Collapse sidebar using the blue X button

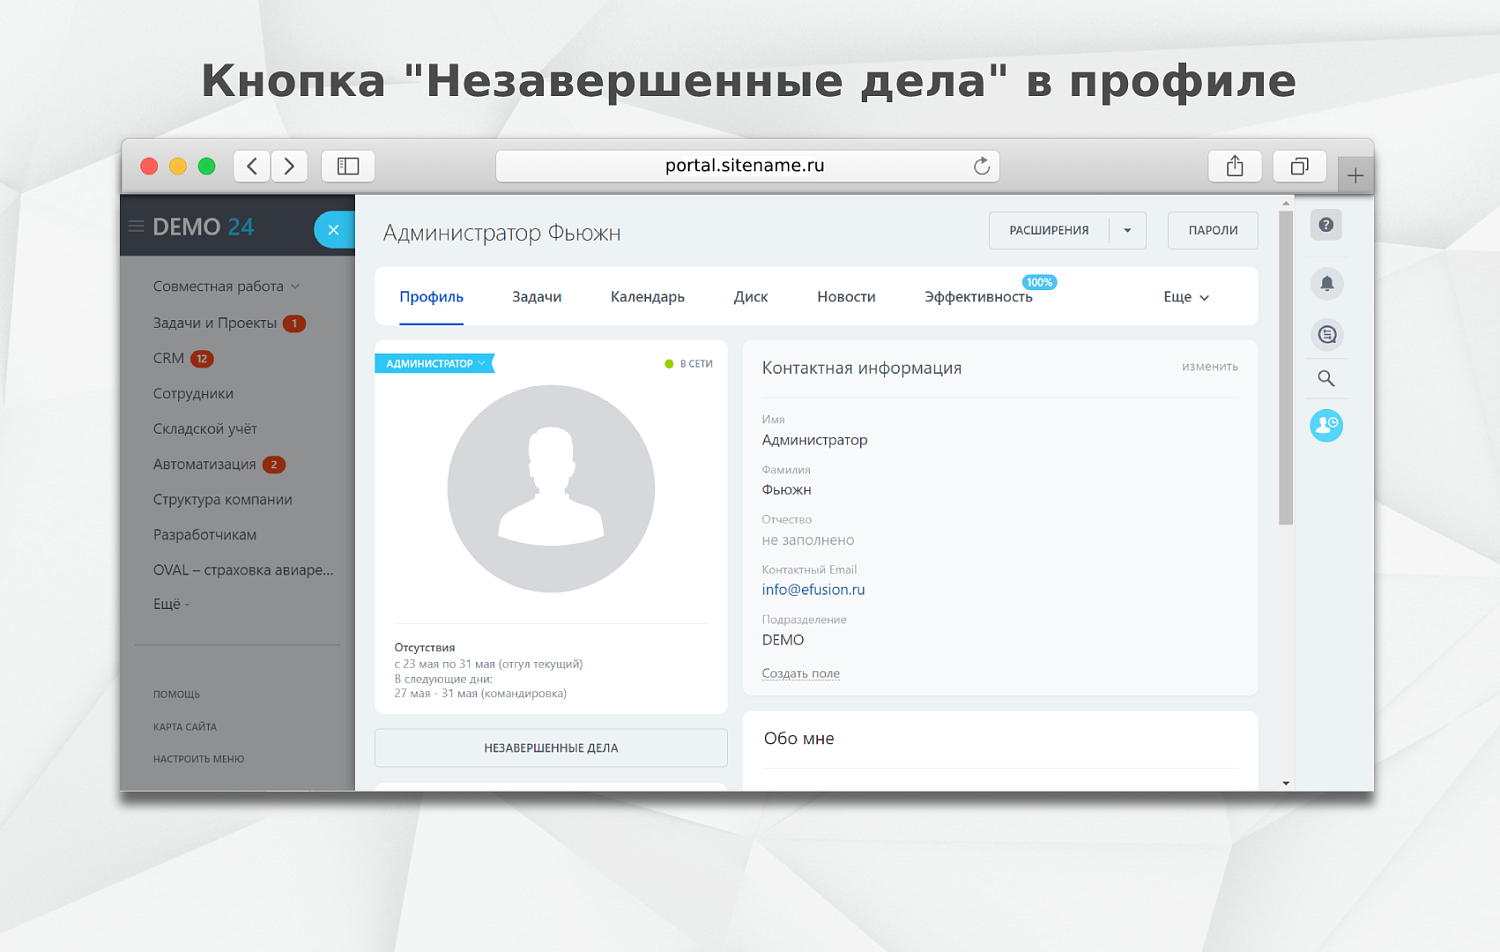pyautogui.click(x=334, y=229)
